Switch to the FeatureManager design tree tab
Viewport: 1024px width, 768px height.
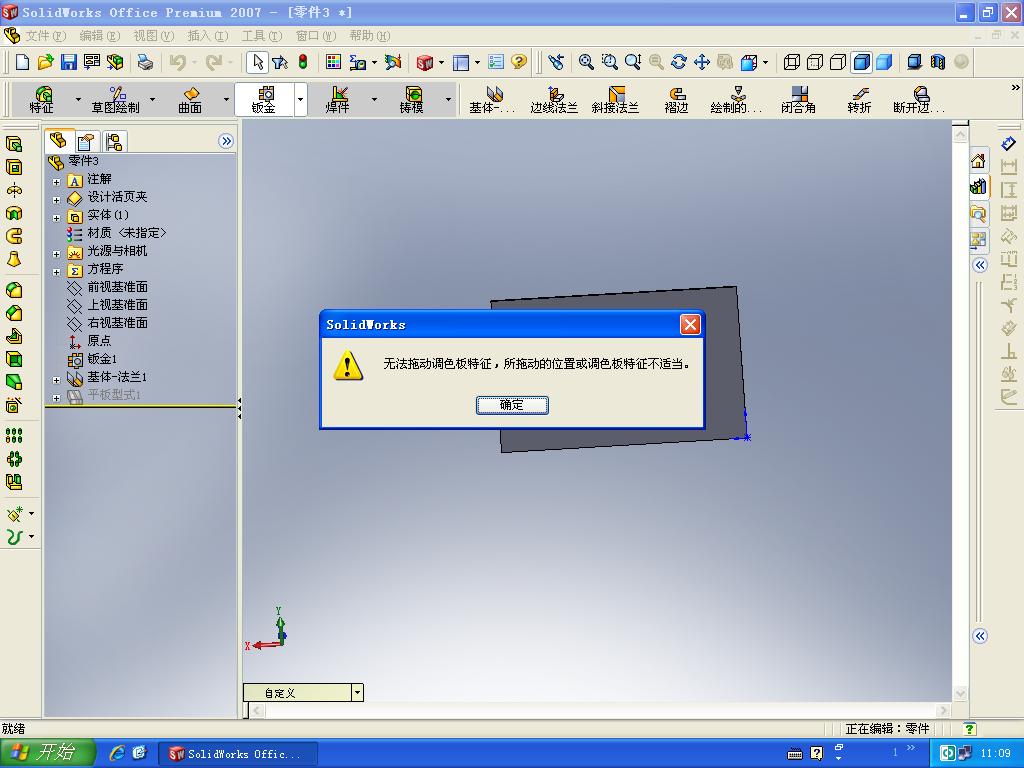point(59,140)
